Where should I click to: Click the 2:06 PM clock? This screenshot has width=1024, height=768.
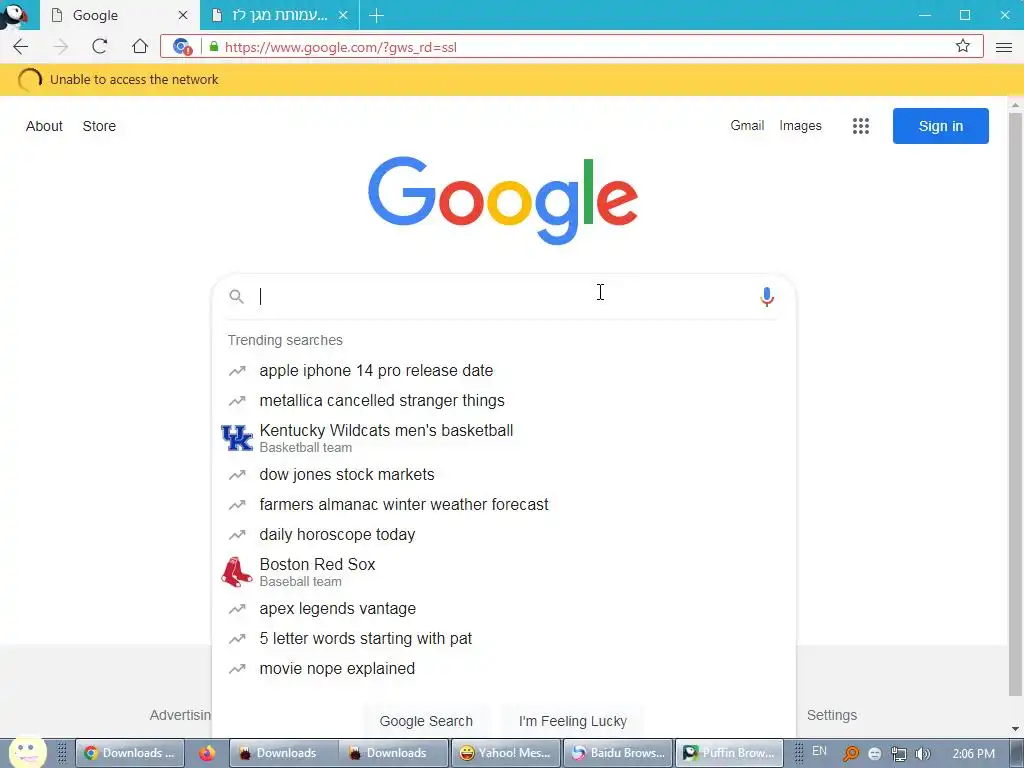pos(974,753)
